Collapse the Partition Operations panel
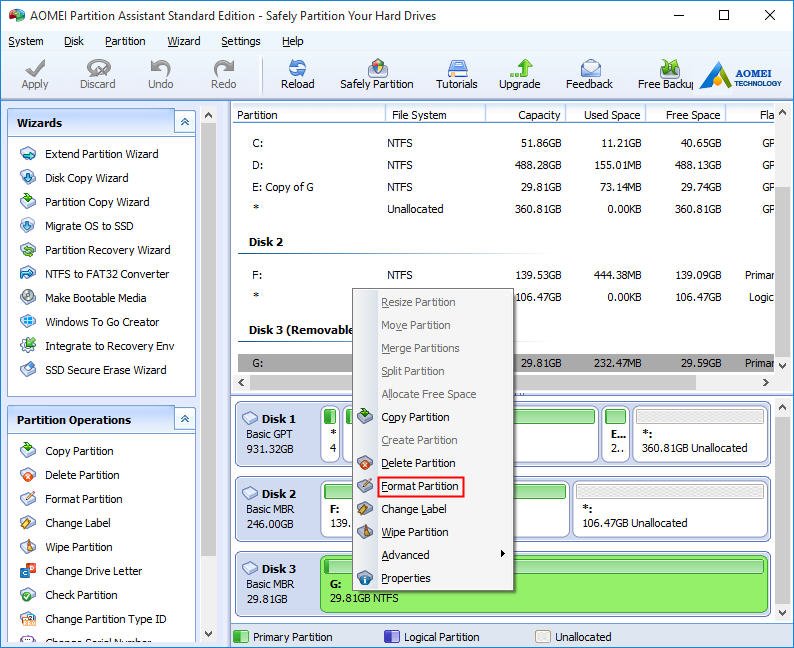The height and width of the screenshot is (648, 794). [185, 419]
